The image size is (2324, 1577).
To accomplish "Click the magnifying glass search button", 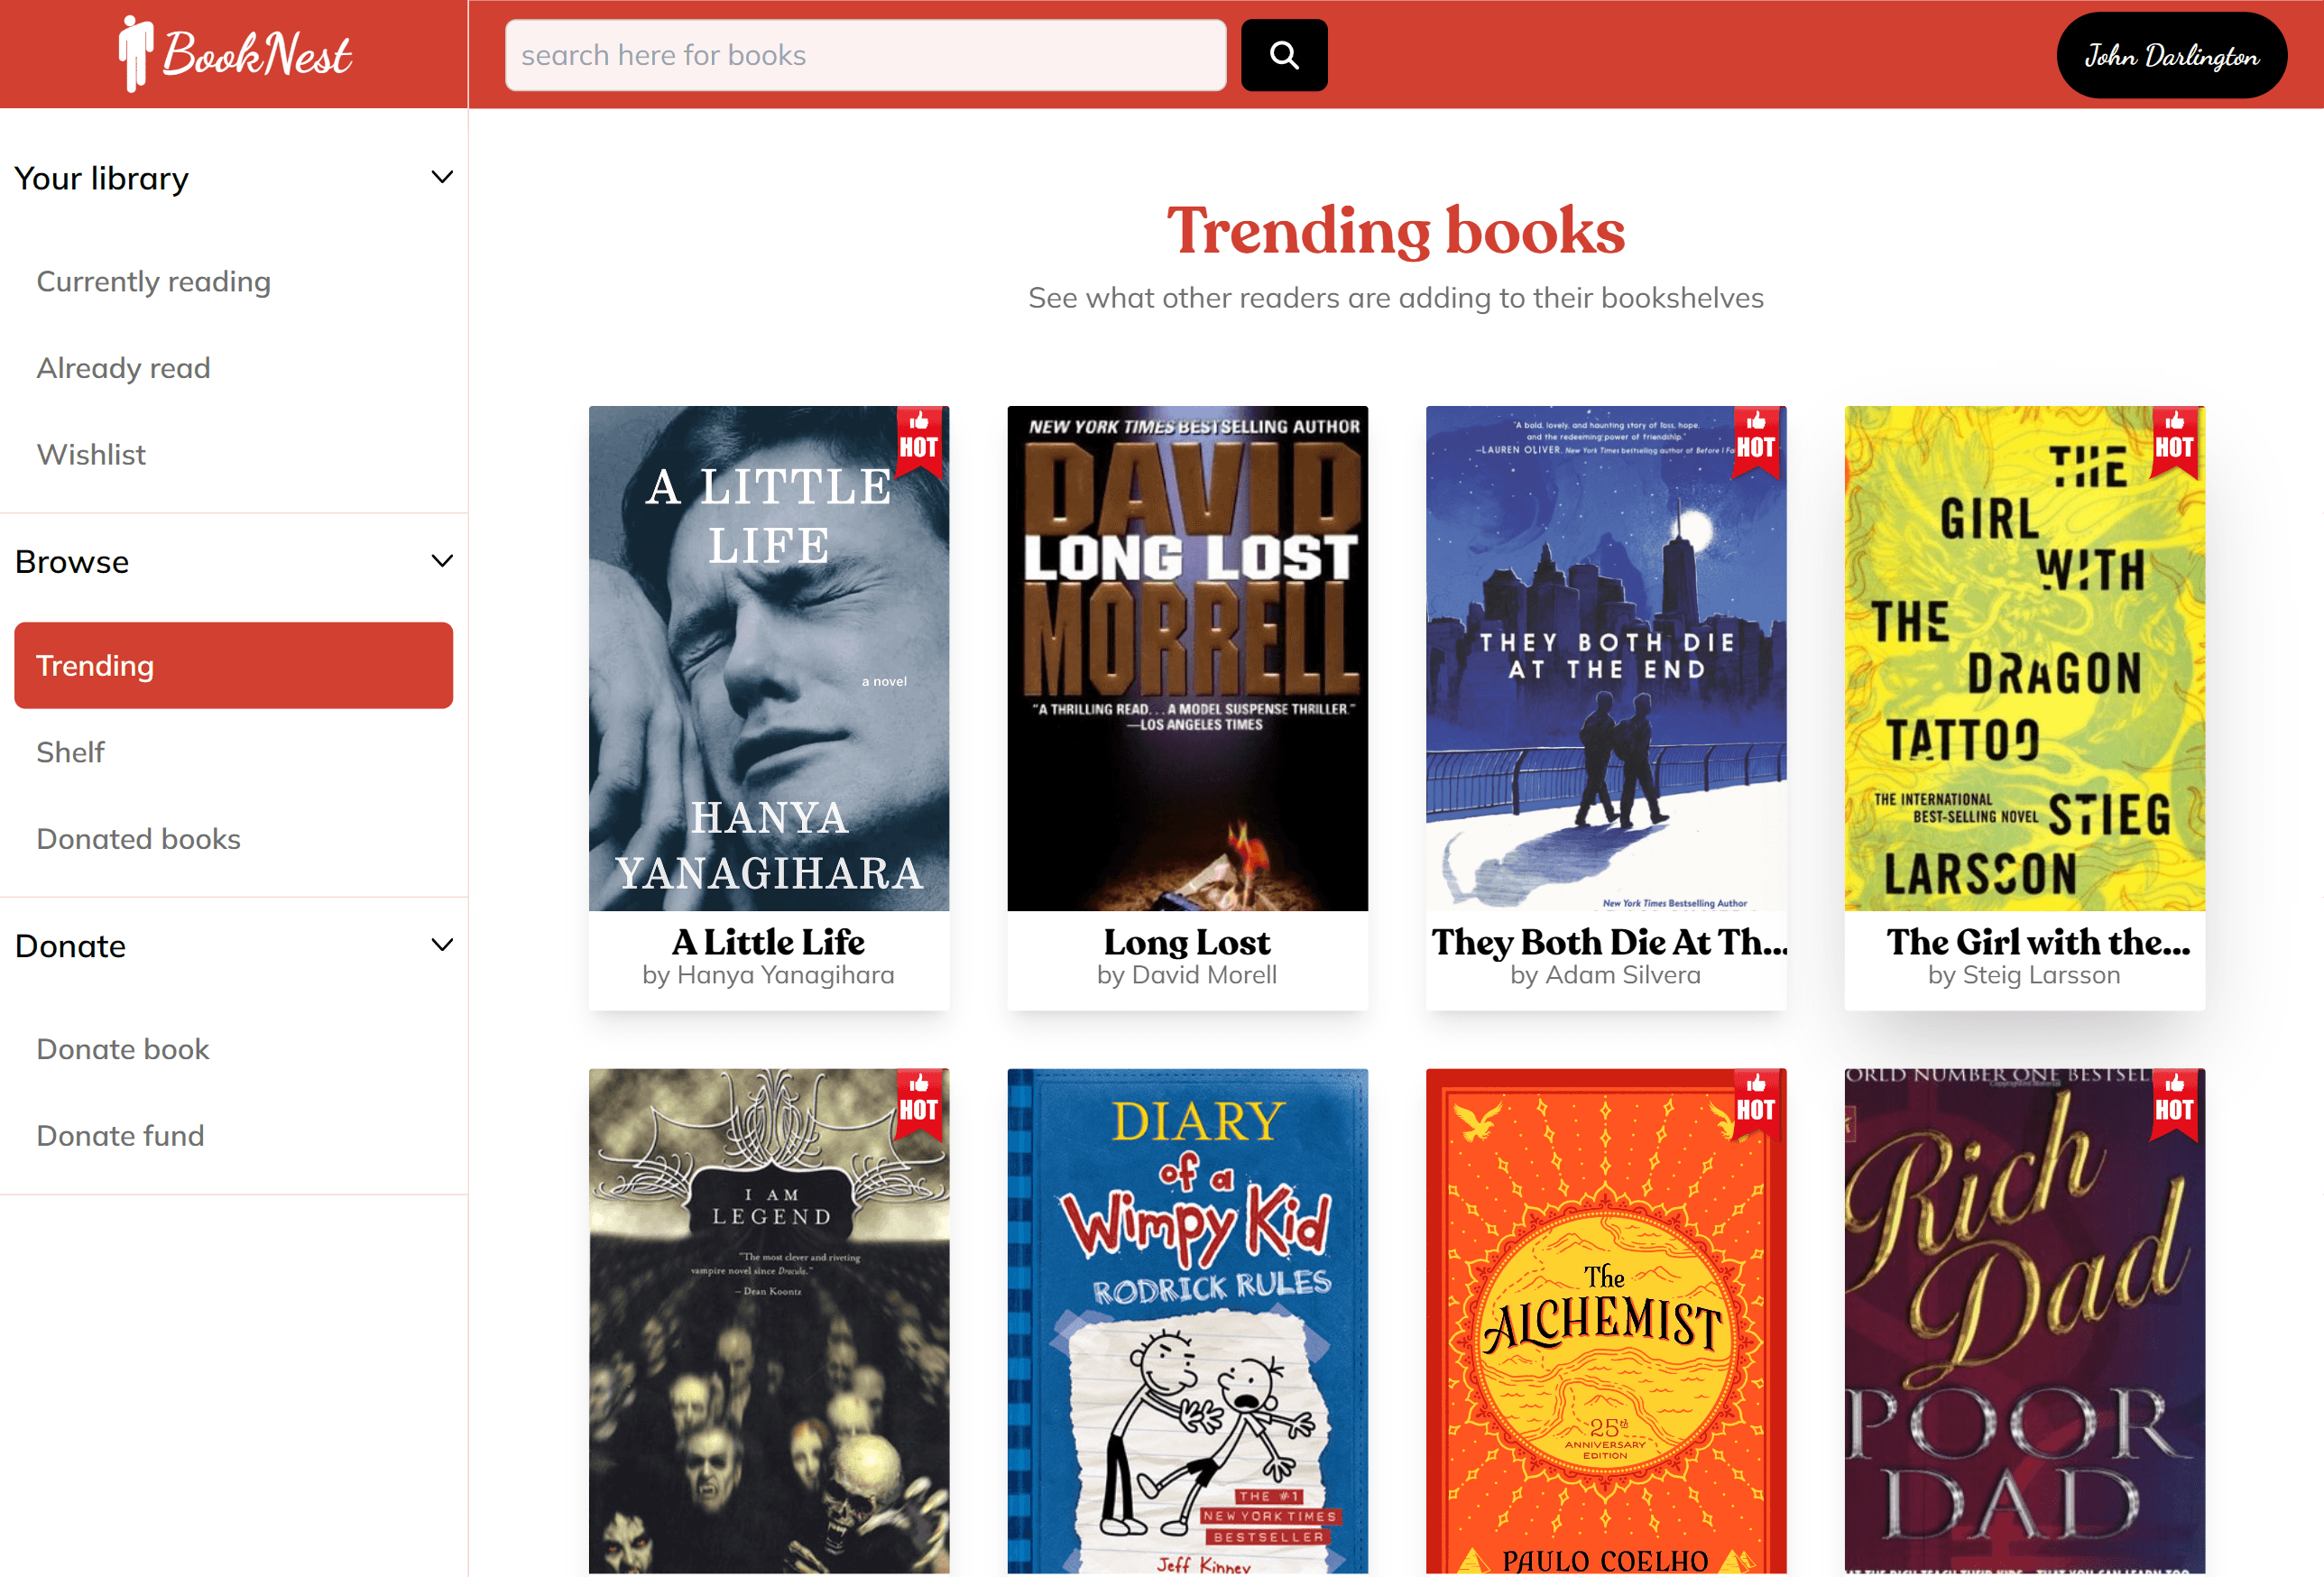I will pyautogui.click(x=1283, y=55).
